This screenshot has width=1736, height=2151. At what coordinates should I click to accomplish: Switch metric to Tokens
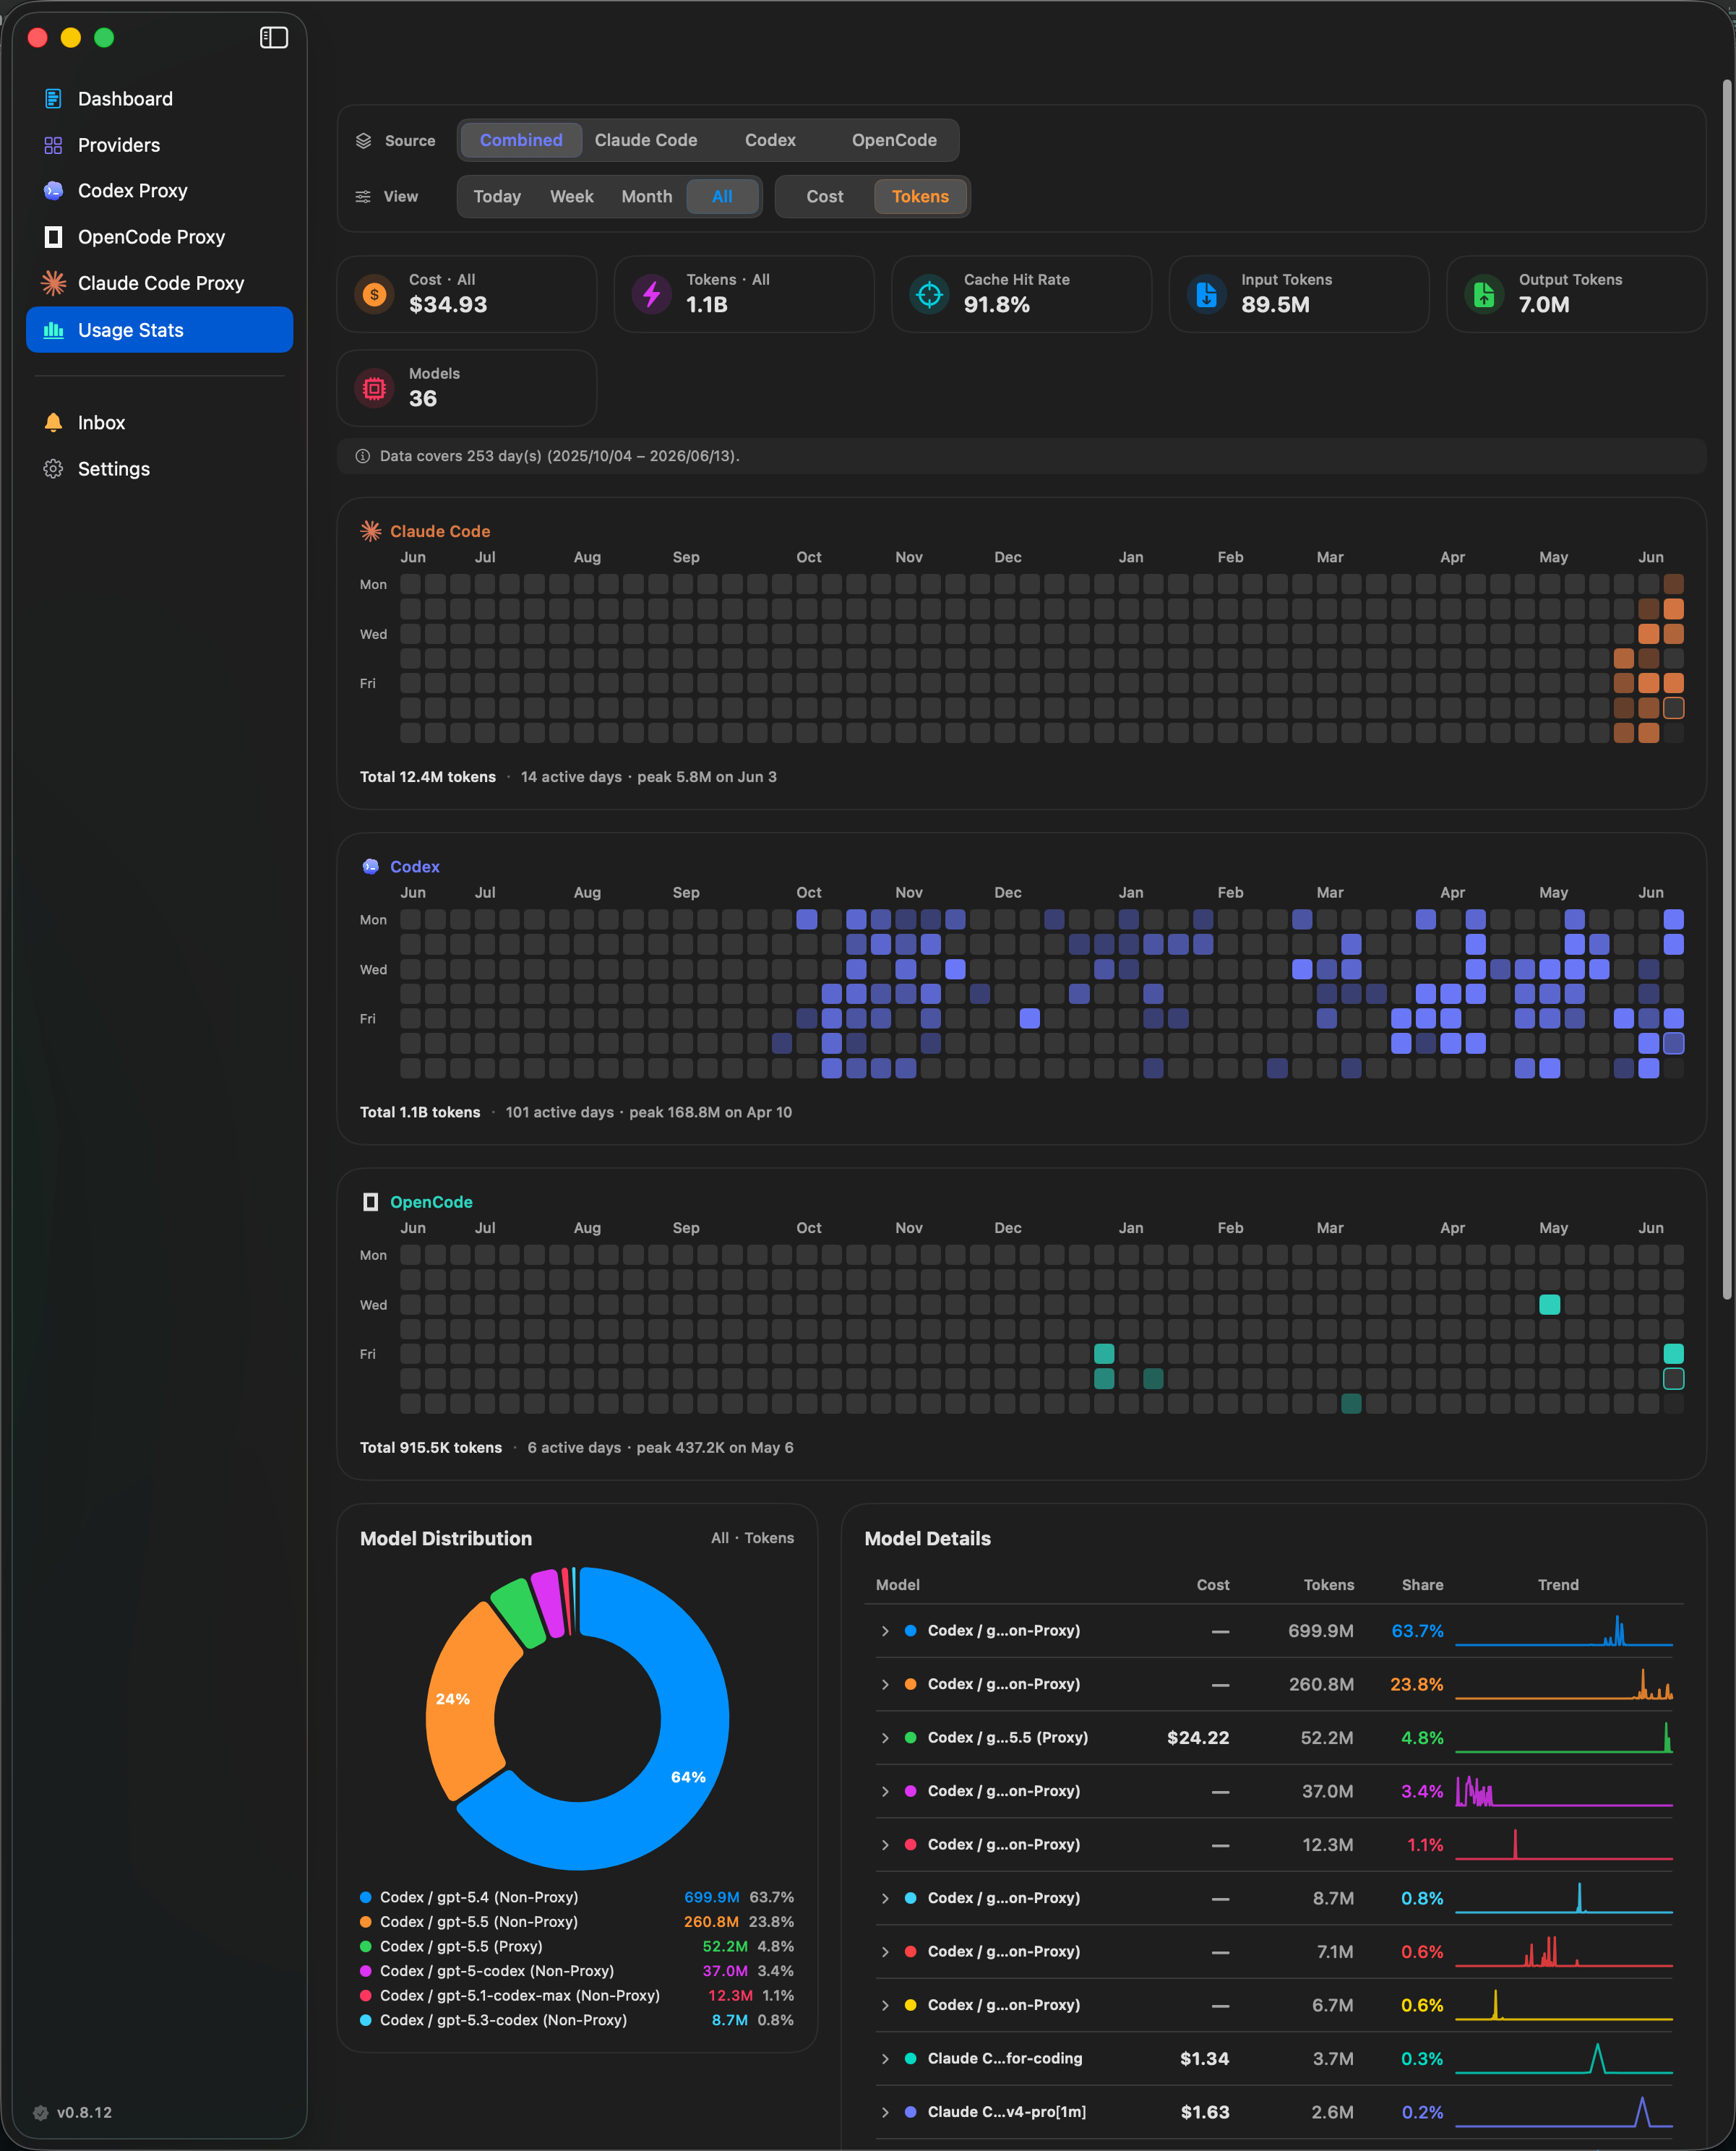920,197
